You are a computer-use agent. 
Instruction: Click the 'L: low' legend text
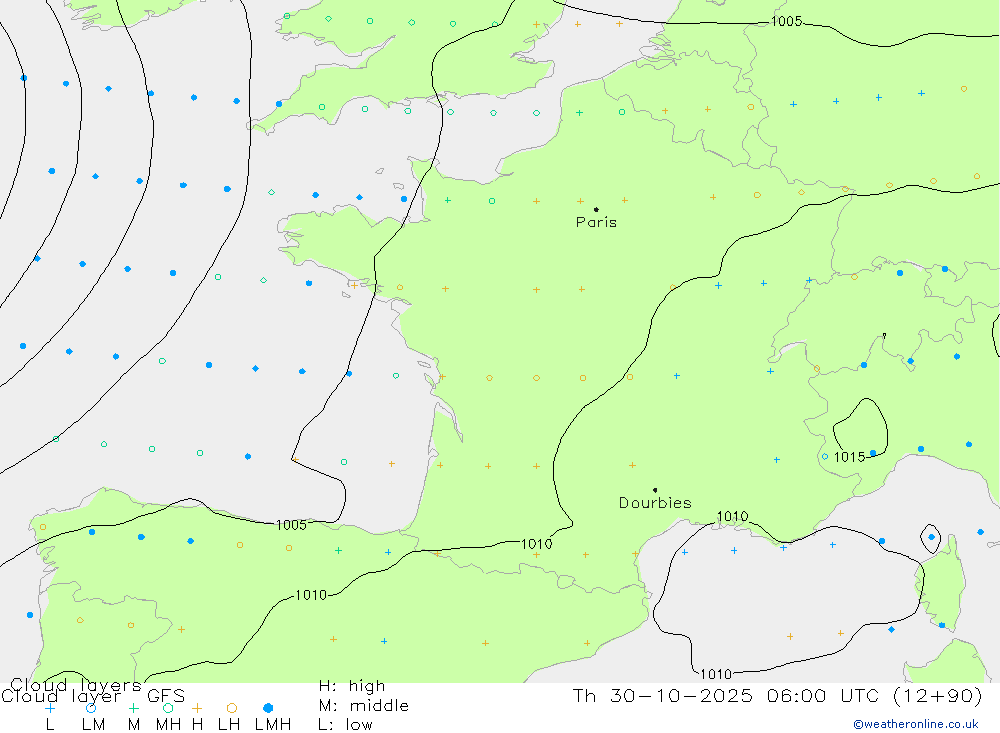point(345,725)
